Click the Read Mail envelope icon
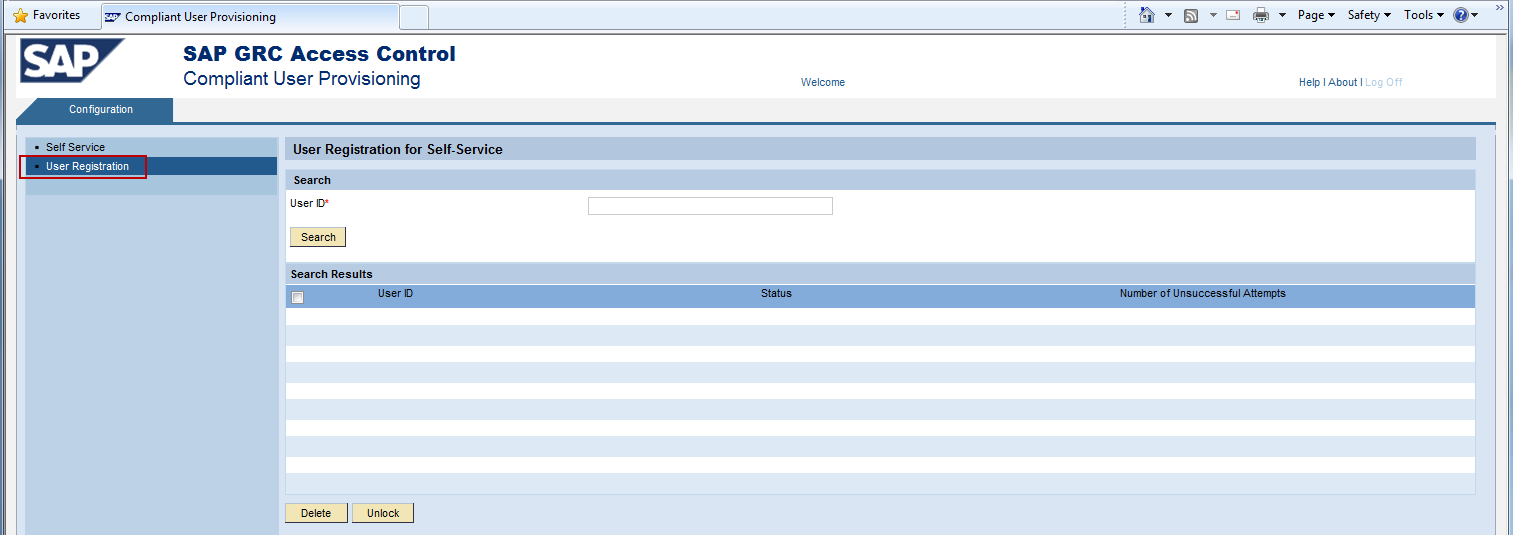 coord(1233,15)
